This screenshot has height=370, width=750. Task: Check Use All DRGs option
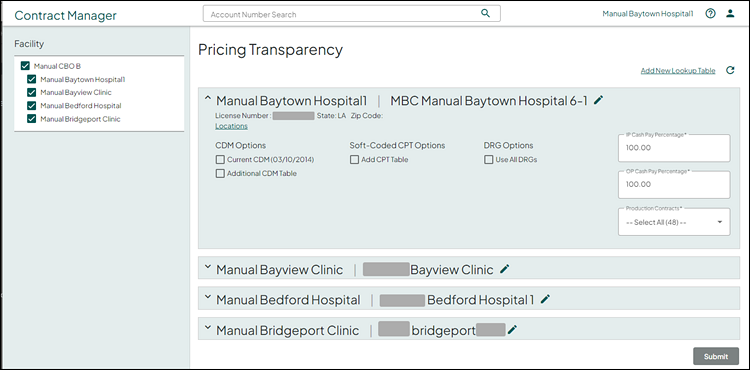pos(488,160)
